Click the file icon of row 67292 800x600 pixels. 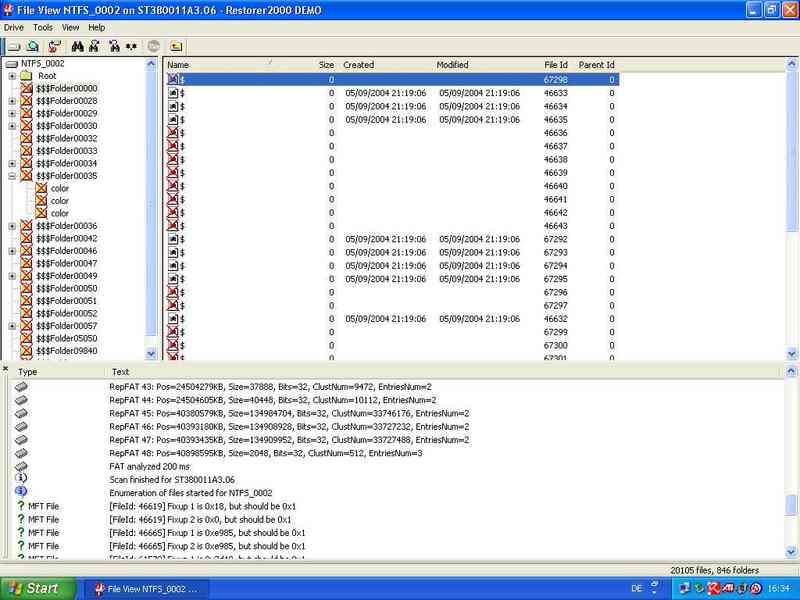[173, 239]
